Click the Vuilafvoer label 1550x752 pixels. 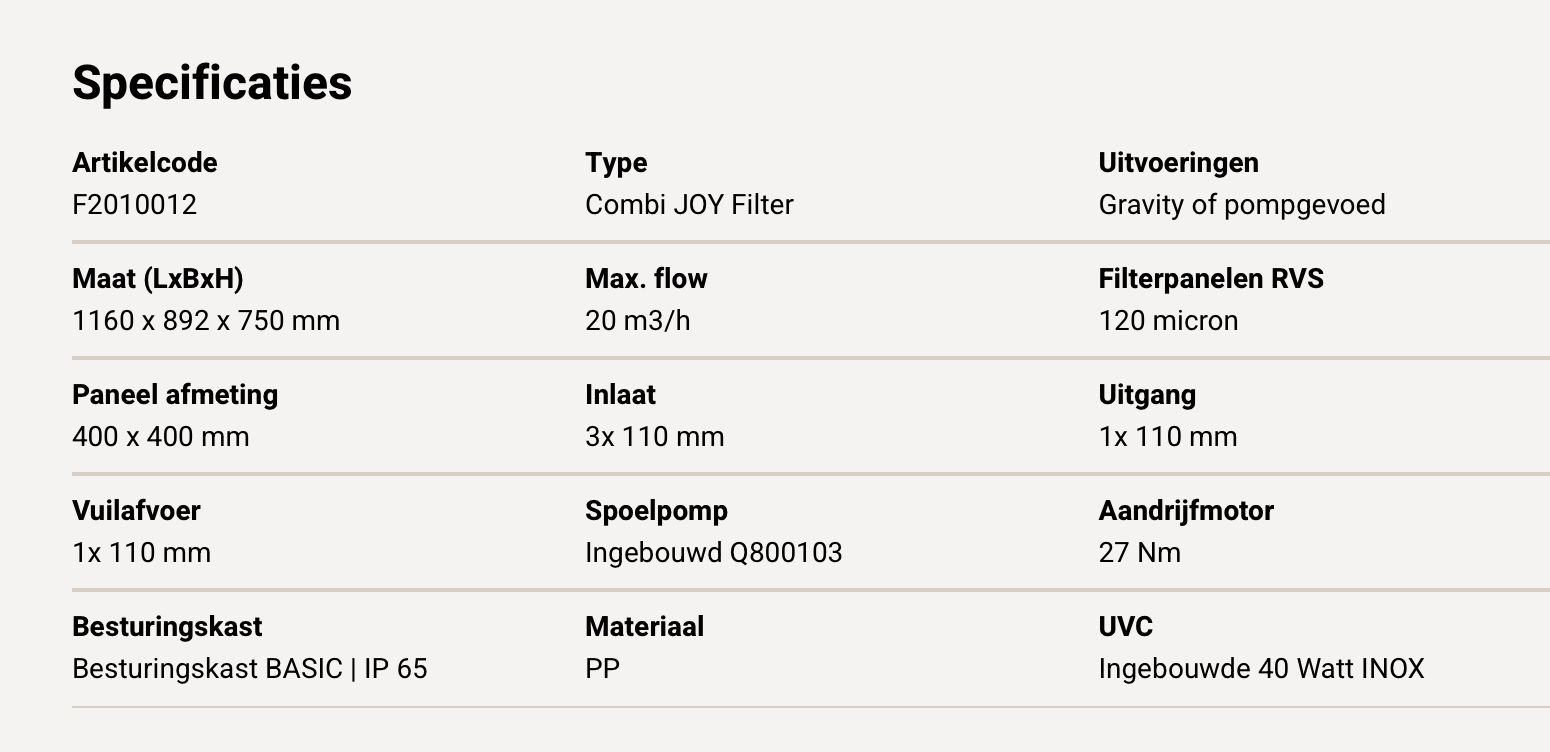pos(136,511)
